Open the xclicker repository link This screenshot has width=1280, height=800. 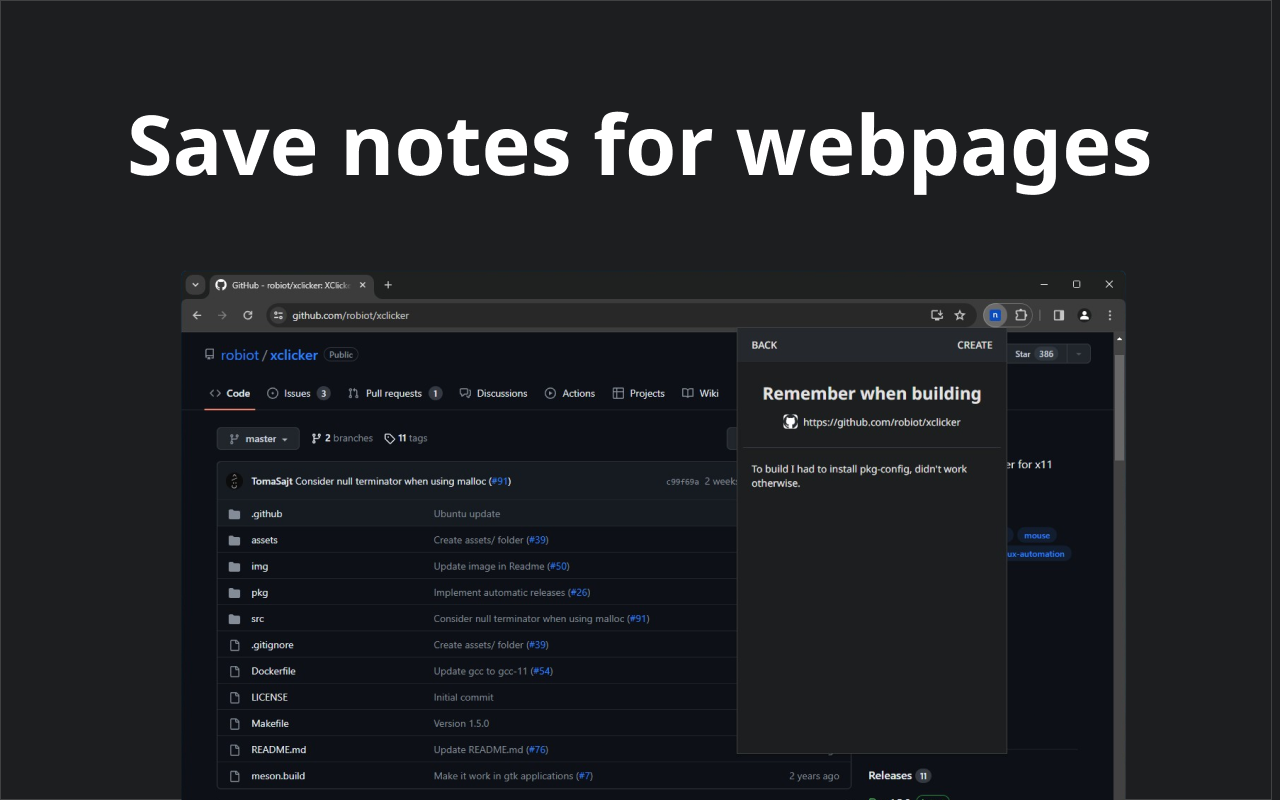294,355
